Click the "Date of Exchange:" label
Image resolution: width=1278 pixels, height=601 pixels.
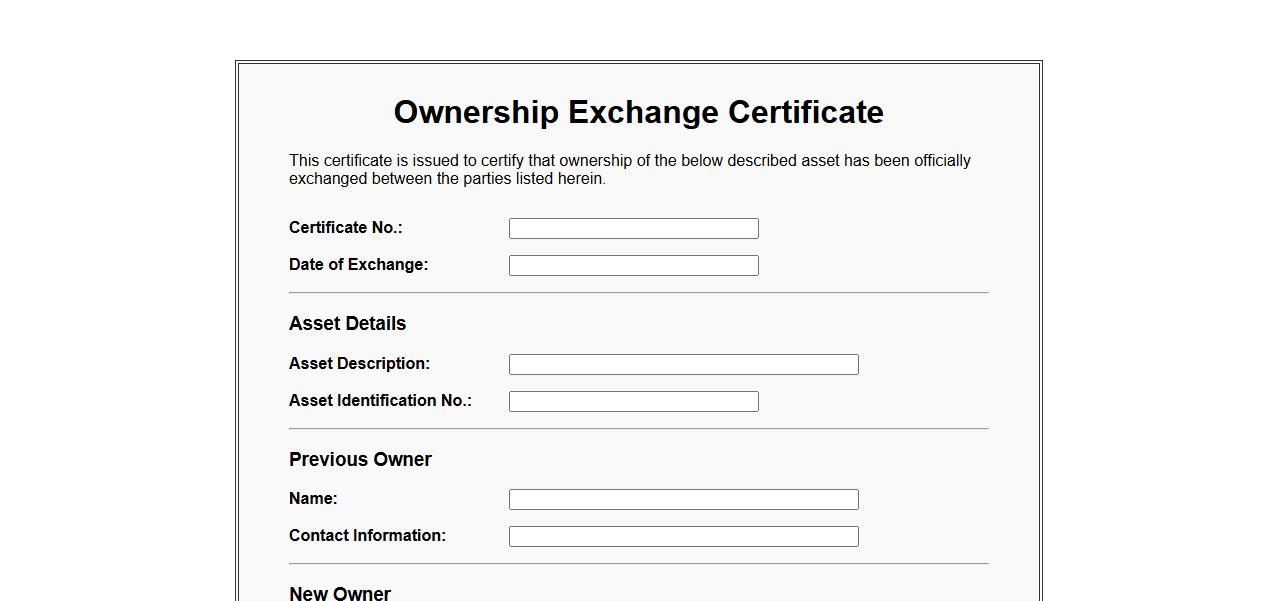[358, 265]
